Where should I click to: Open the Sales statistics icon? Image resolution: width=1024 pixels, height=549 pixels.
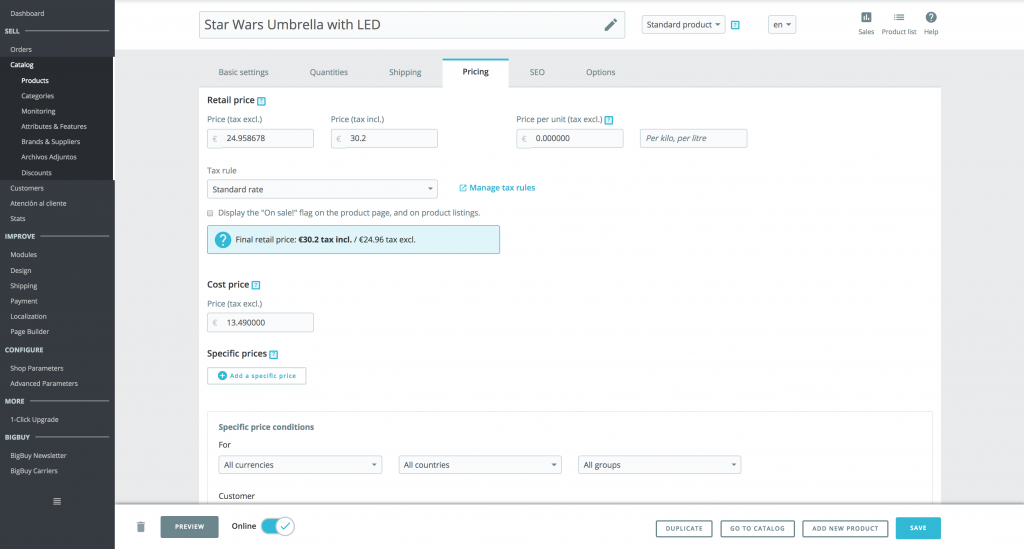pyautogui.click(x=866, y=18)
